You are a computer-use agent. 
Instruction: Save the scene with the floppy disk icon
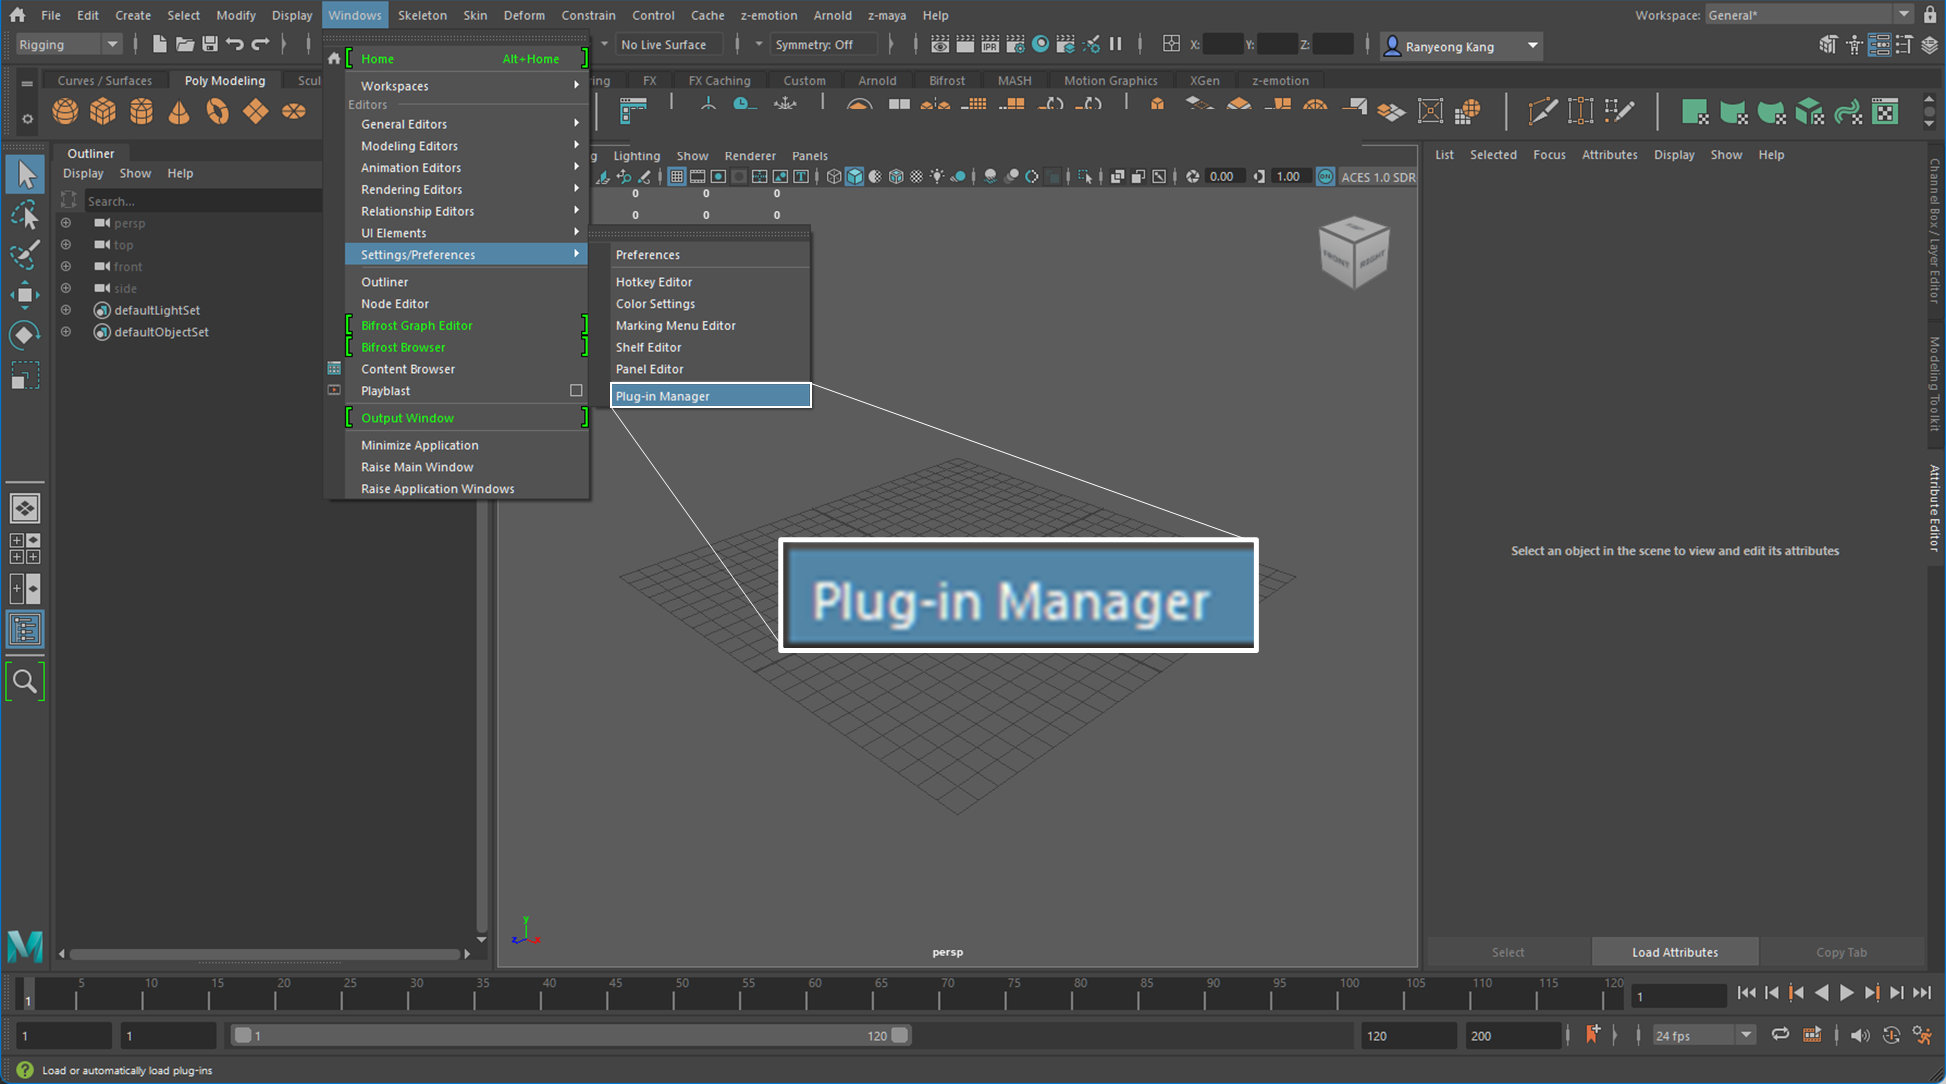pos(210,44)
